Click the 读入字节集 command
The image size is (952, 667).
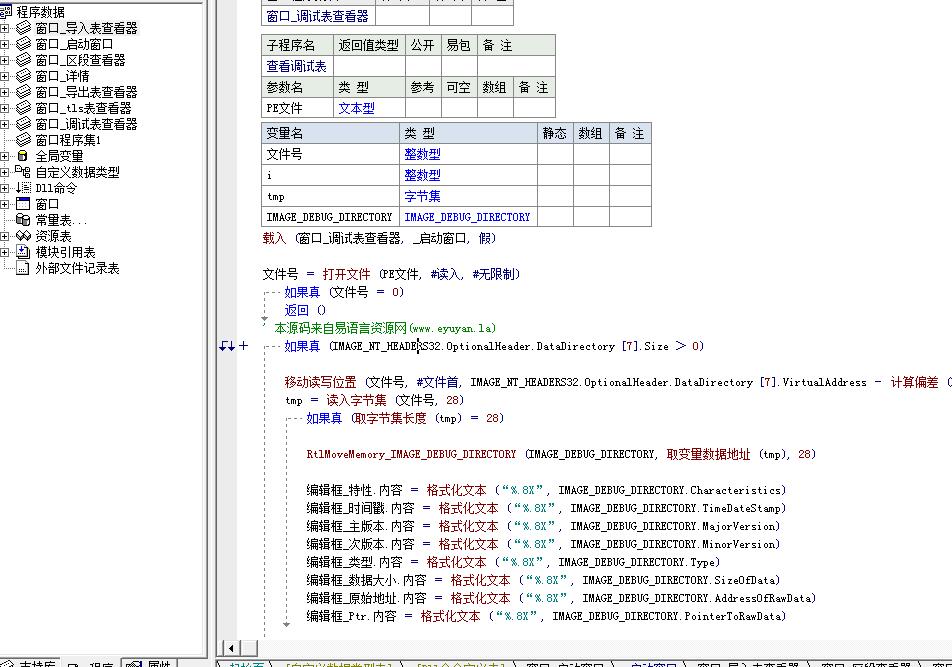(x=356, y=401)
